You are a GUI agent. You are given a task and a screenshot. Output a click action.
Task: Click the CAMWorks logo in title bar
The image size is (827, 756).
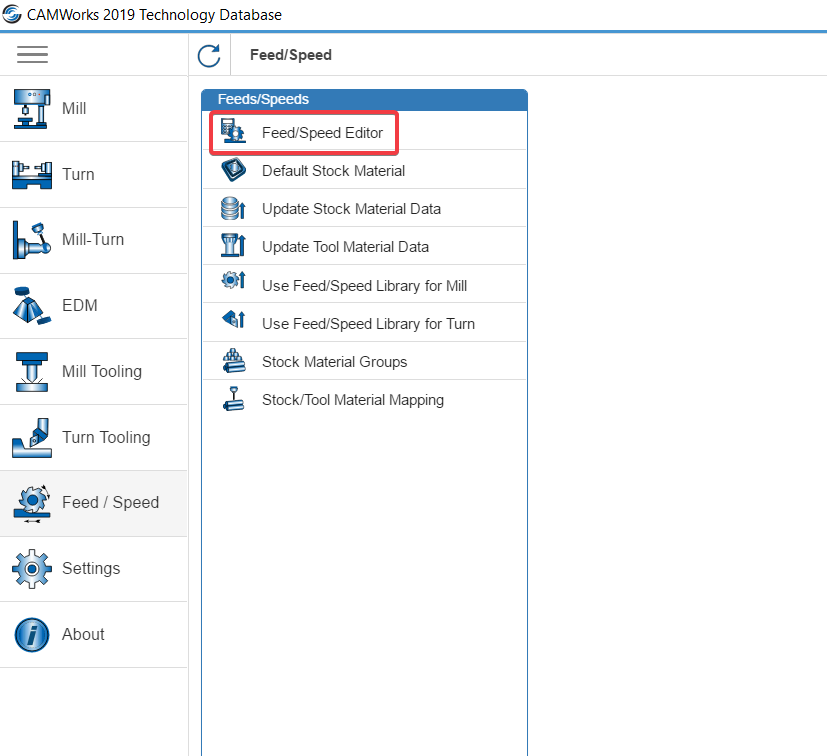point(12,14)
